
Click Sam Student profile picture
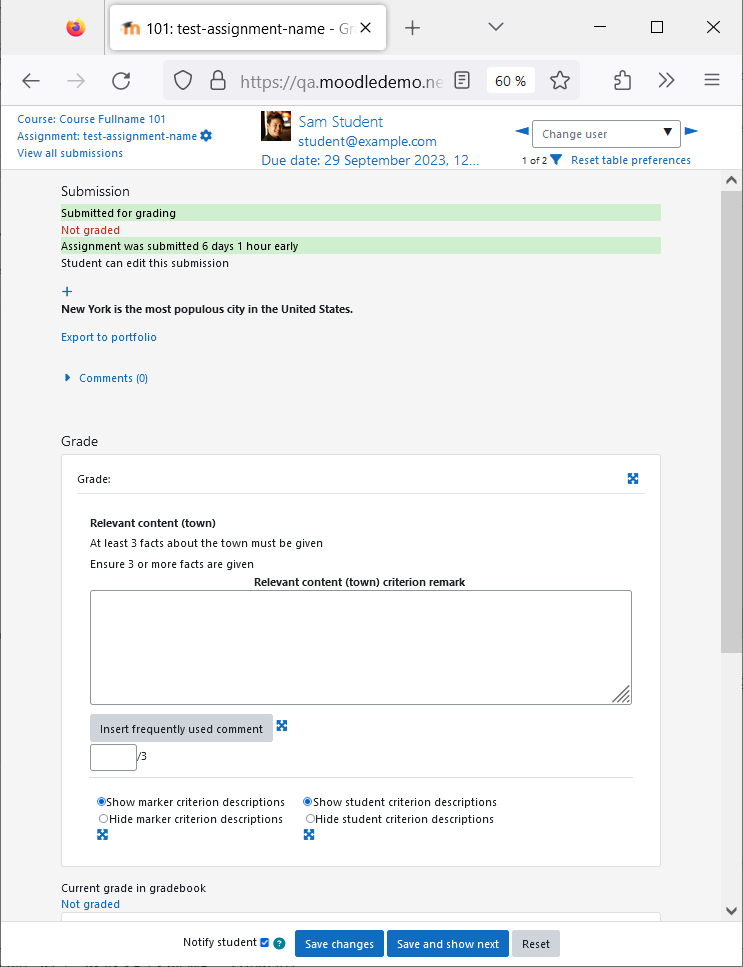click(276, 126)
